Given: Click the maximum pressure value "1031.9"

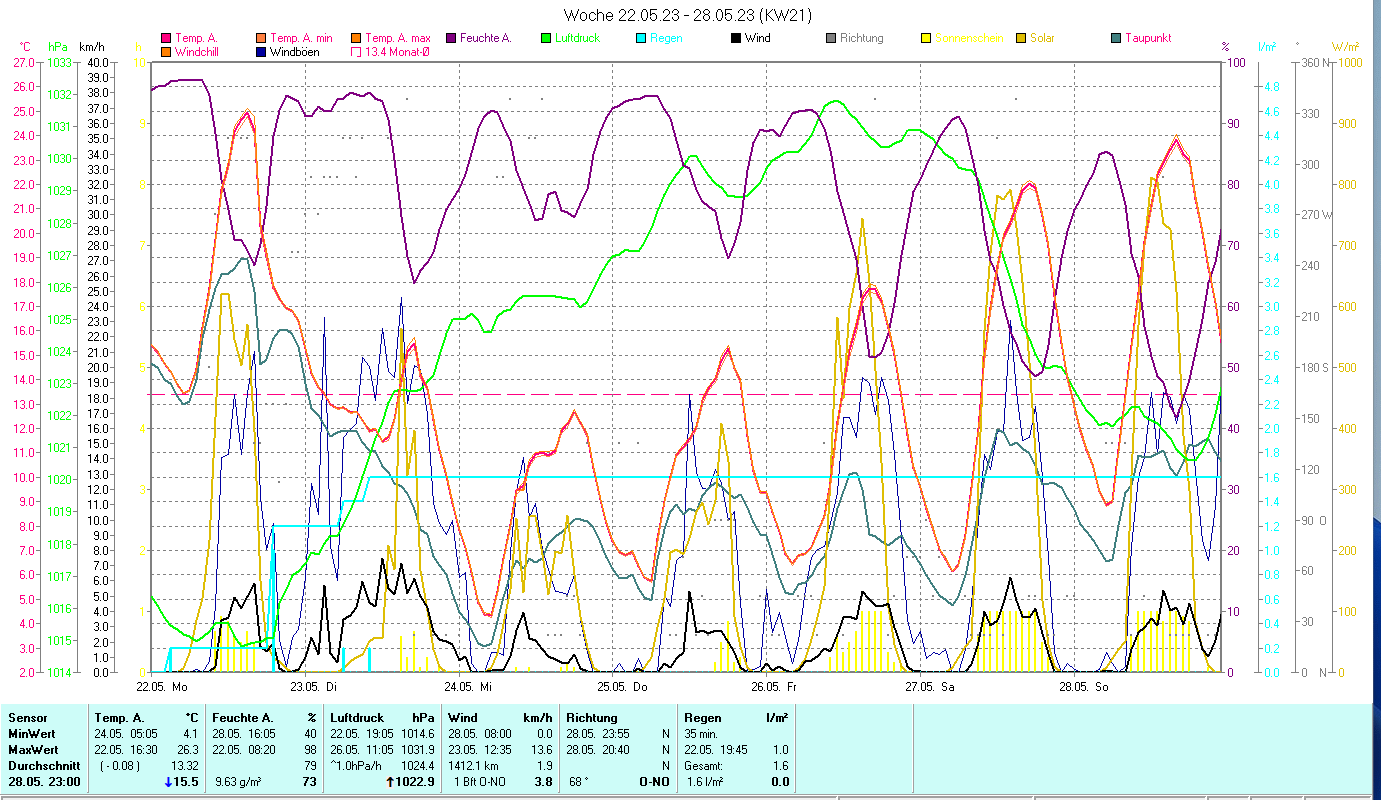Looking at the screenshot, I should point(417,750).
